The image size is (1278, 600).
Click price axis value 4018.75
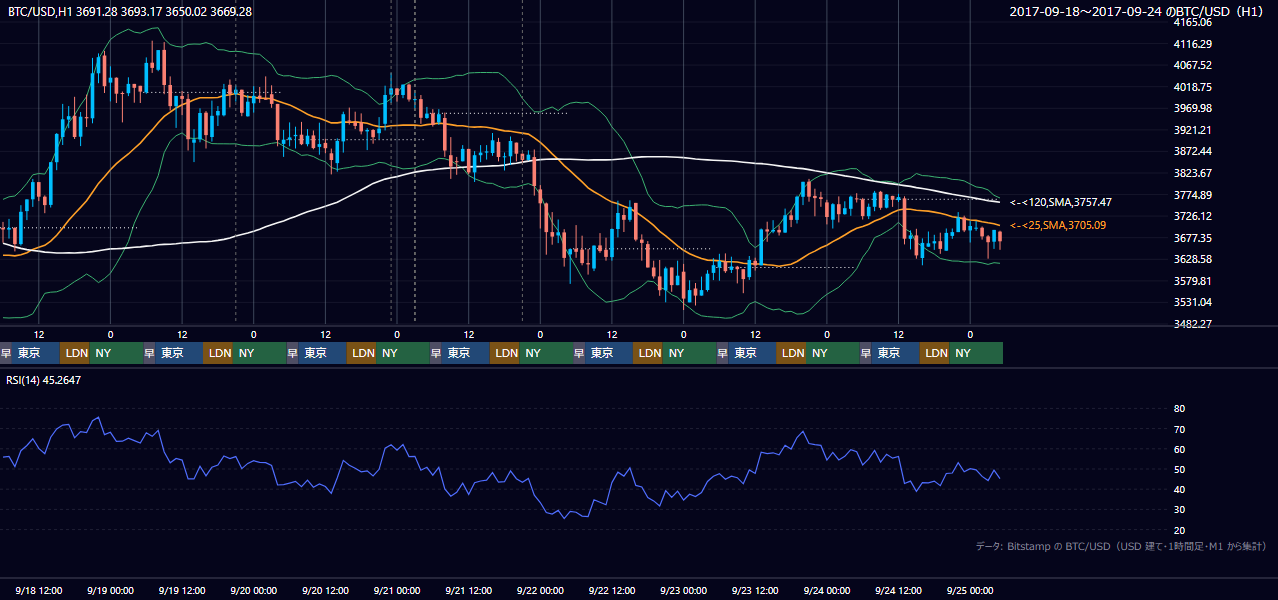[1192, 87]
